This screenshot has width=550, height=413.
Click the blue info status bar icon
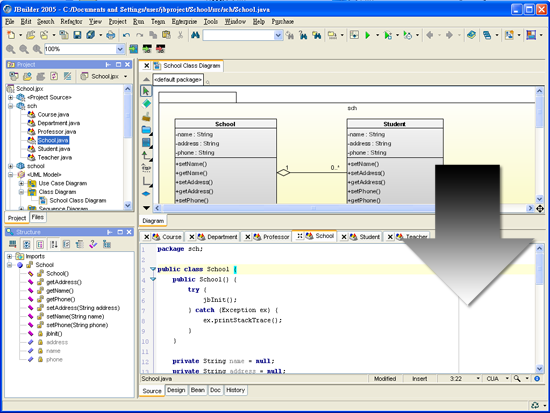[537, 379]
